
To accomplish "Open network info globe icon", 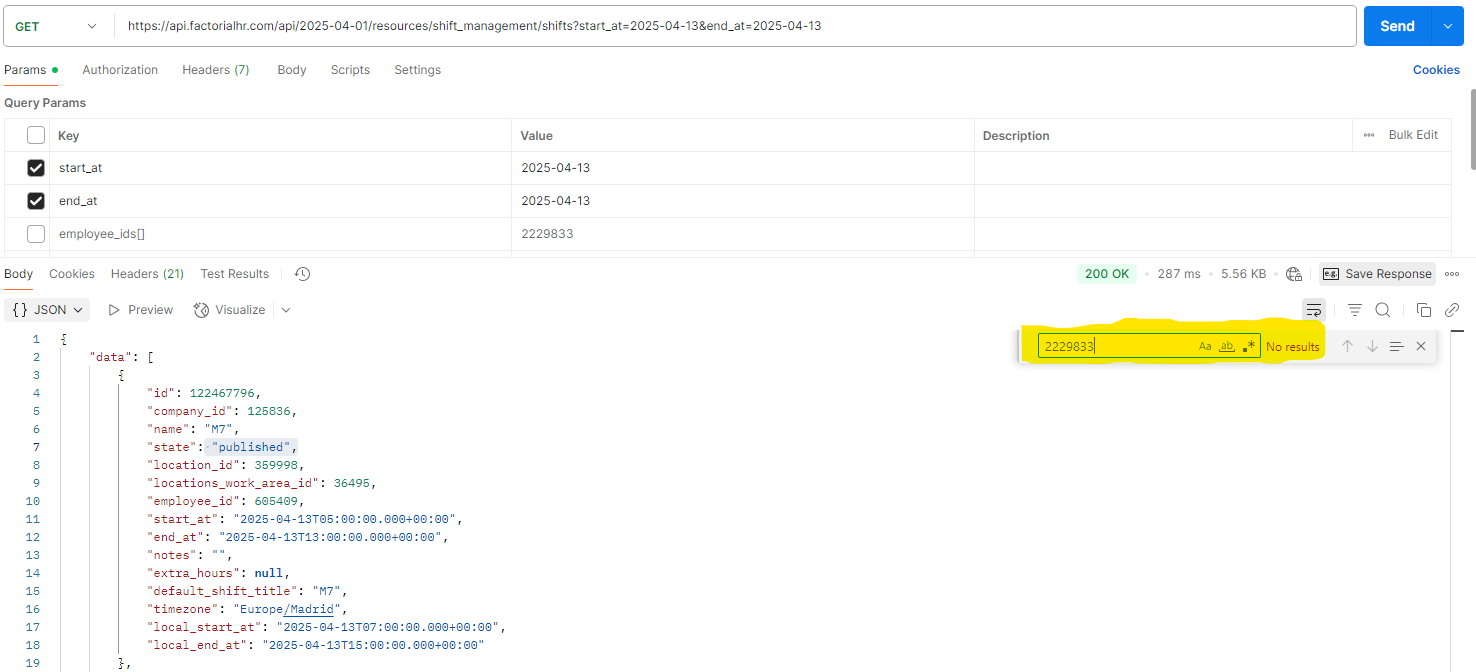I will click(1294, 274).
